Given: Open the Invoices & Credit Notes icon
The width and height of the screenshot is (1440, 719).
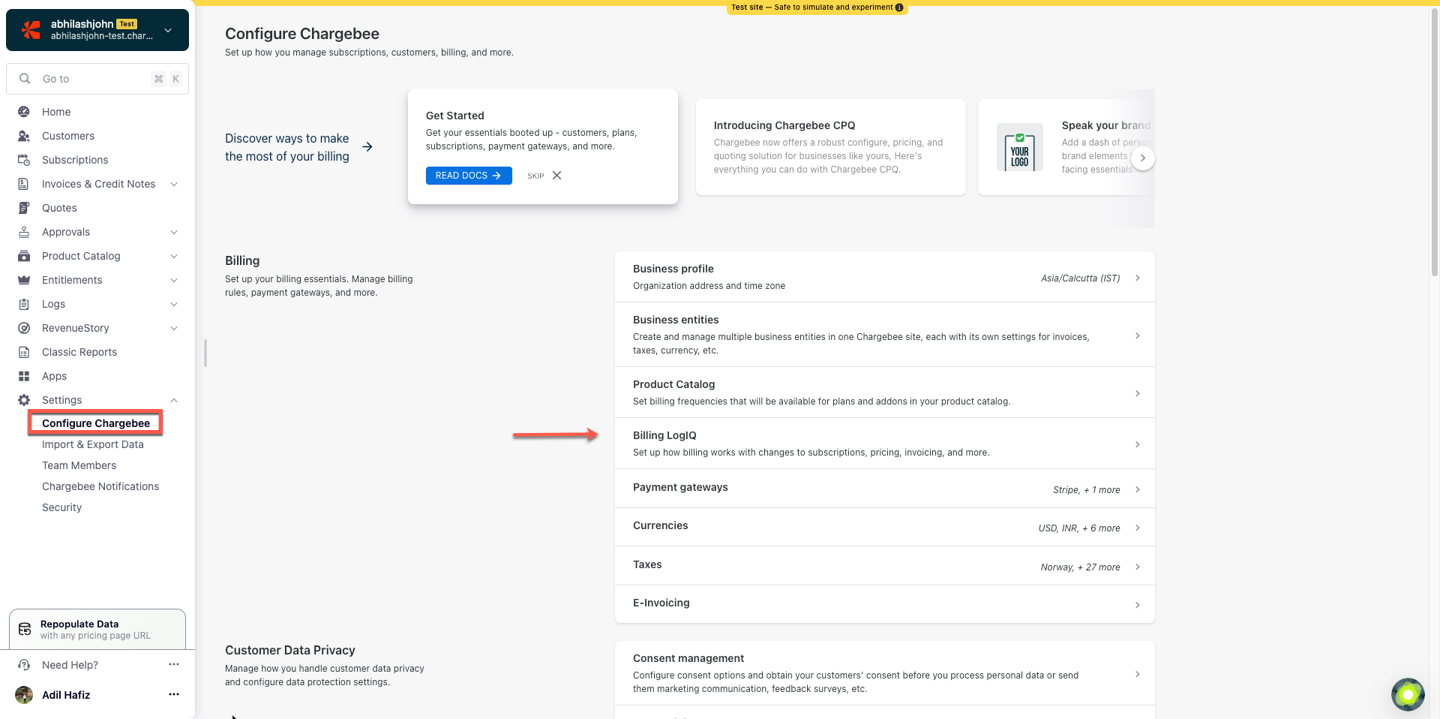Looking at the screenshot, I should tap(24, 184).
